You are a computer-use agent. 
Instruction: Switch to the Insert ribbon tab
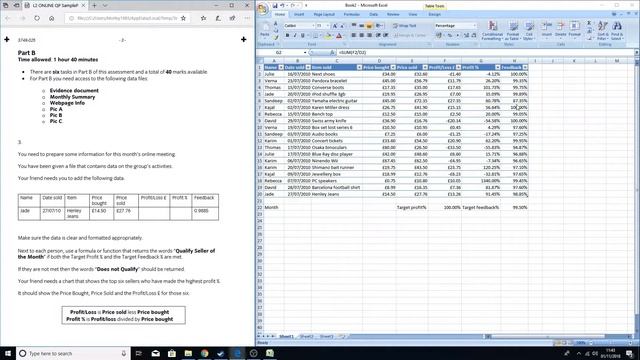(299, 14)
